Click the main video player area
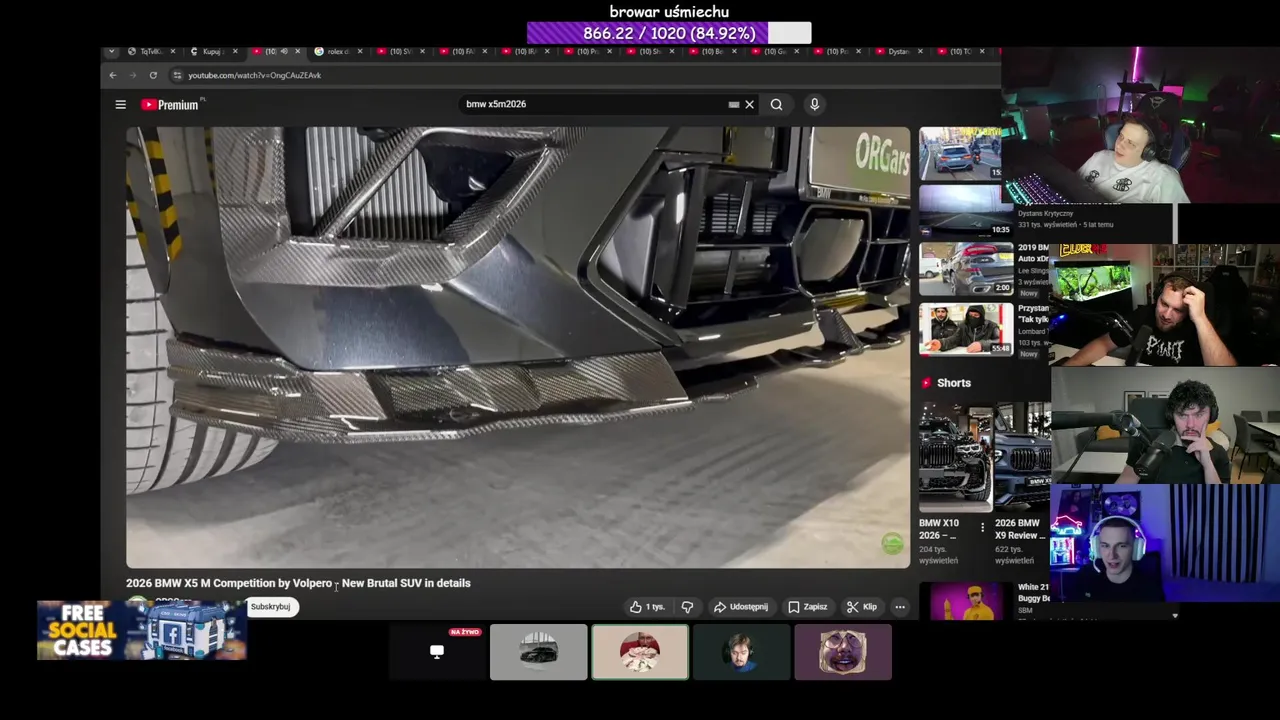The width and height of the screenshot is (1280, 720). [518, 347]
